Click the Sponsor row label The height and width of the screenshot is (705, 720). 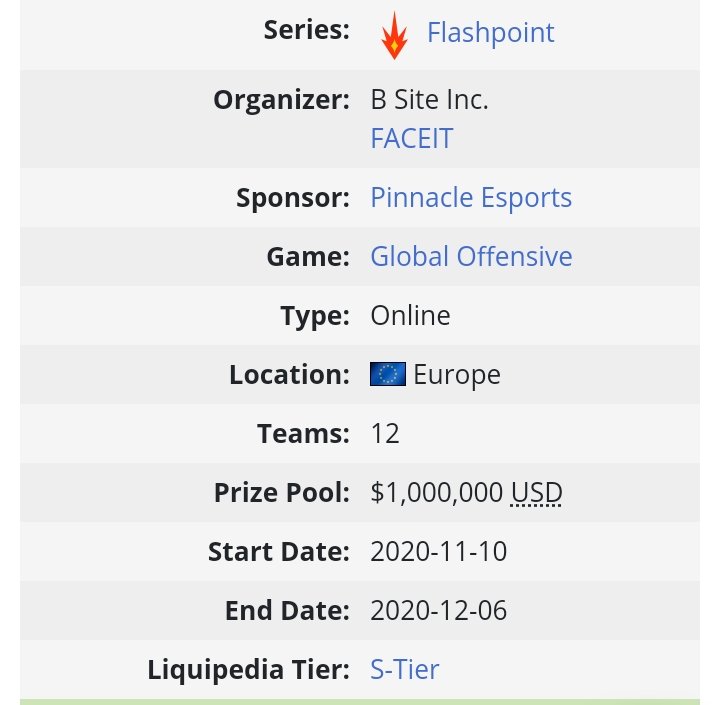pos(293,198)
